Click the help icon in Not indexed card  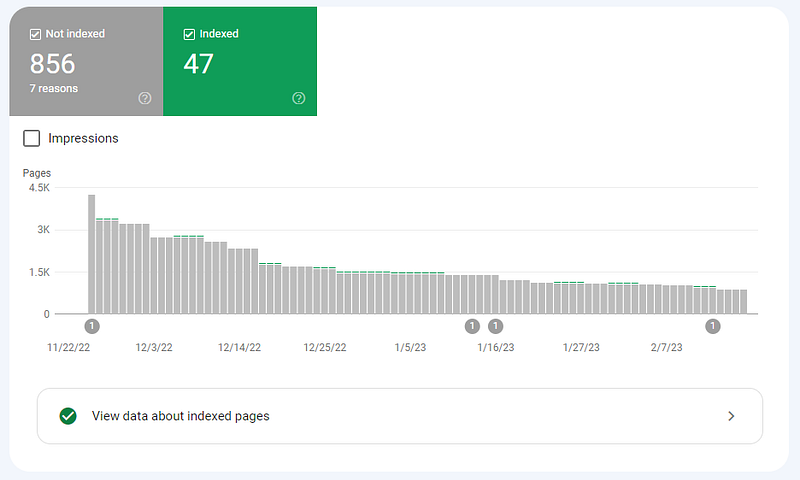point(145,98)
